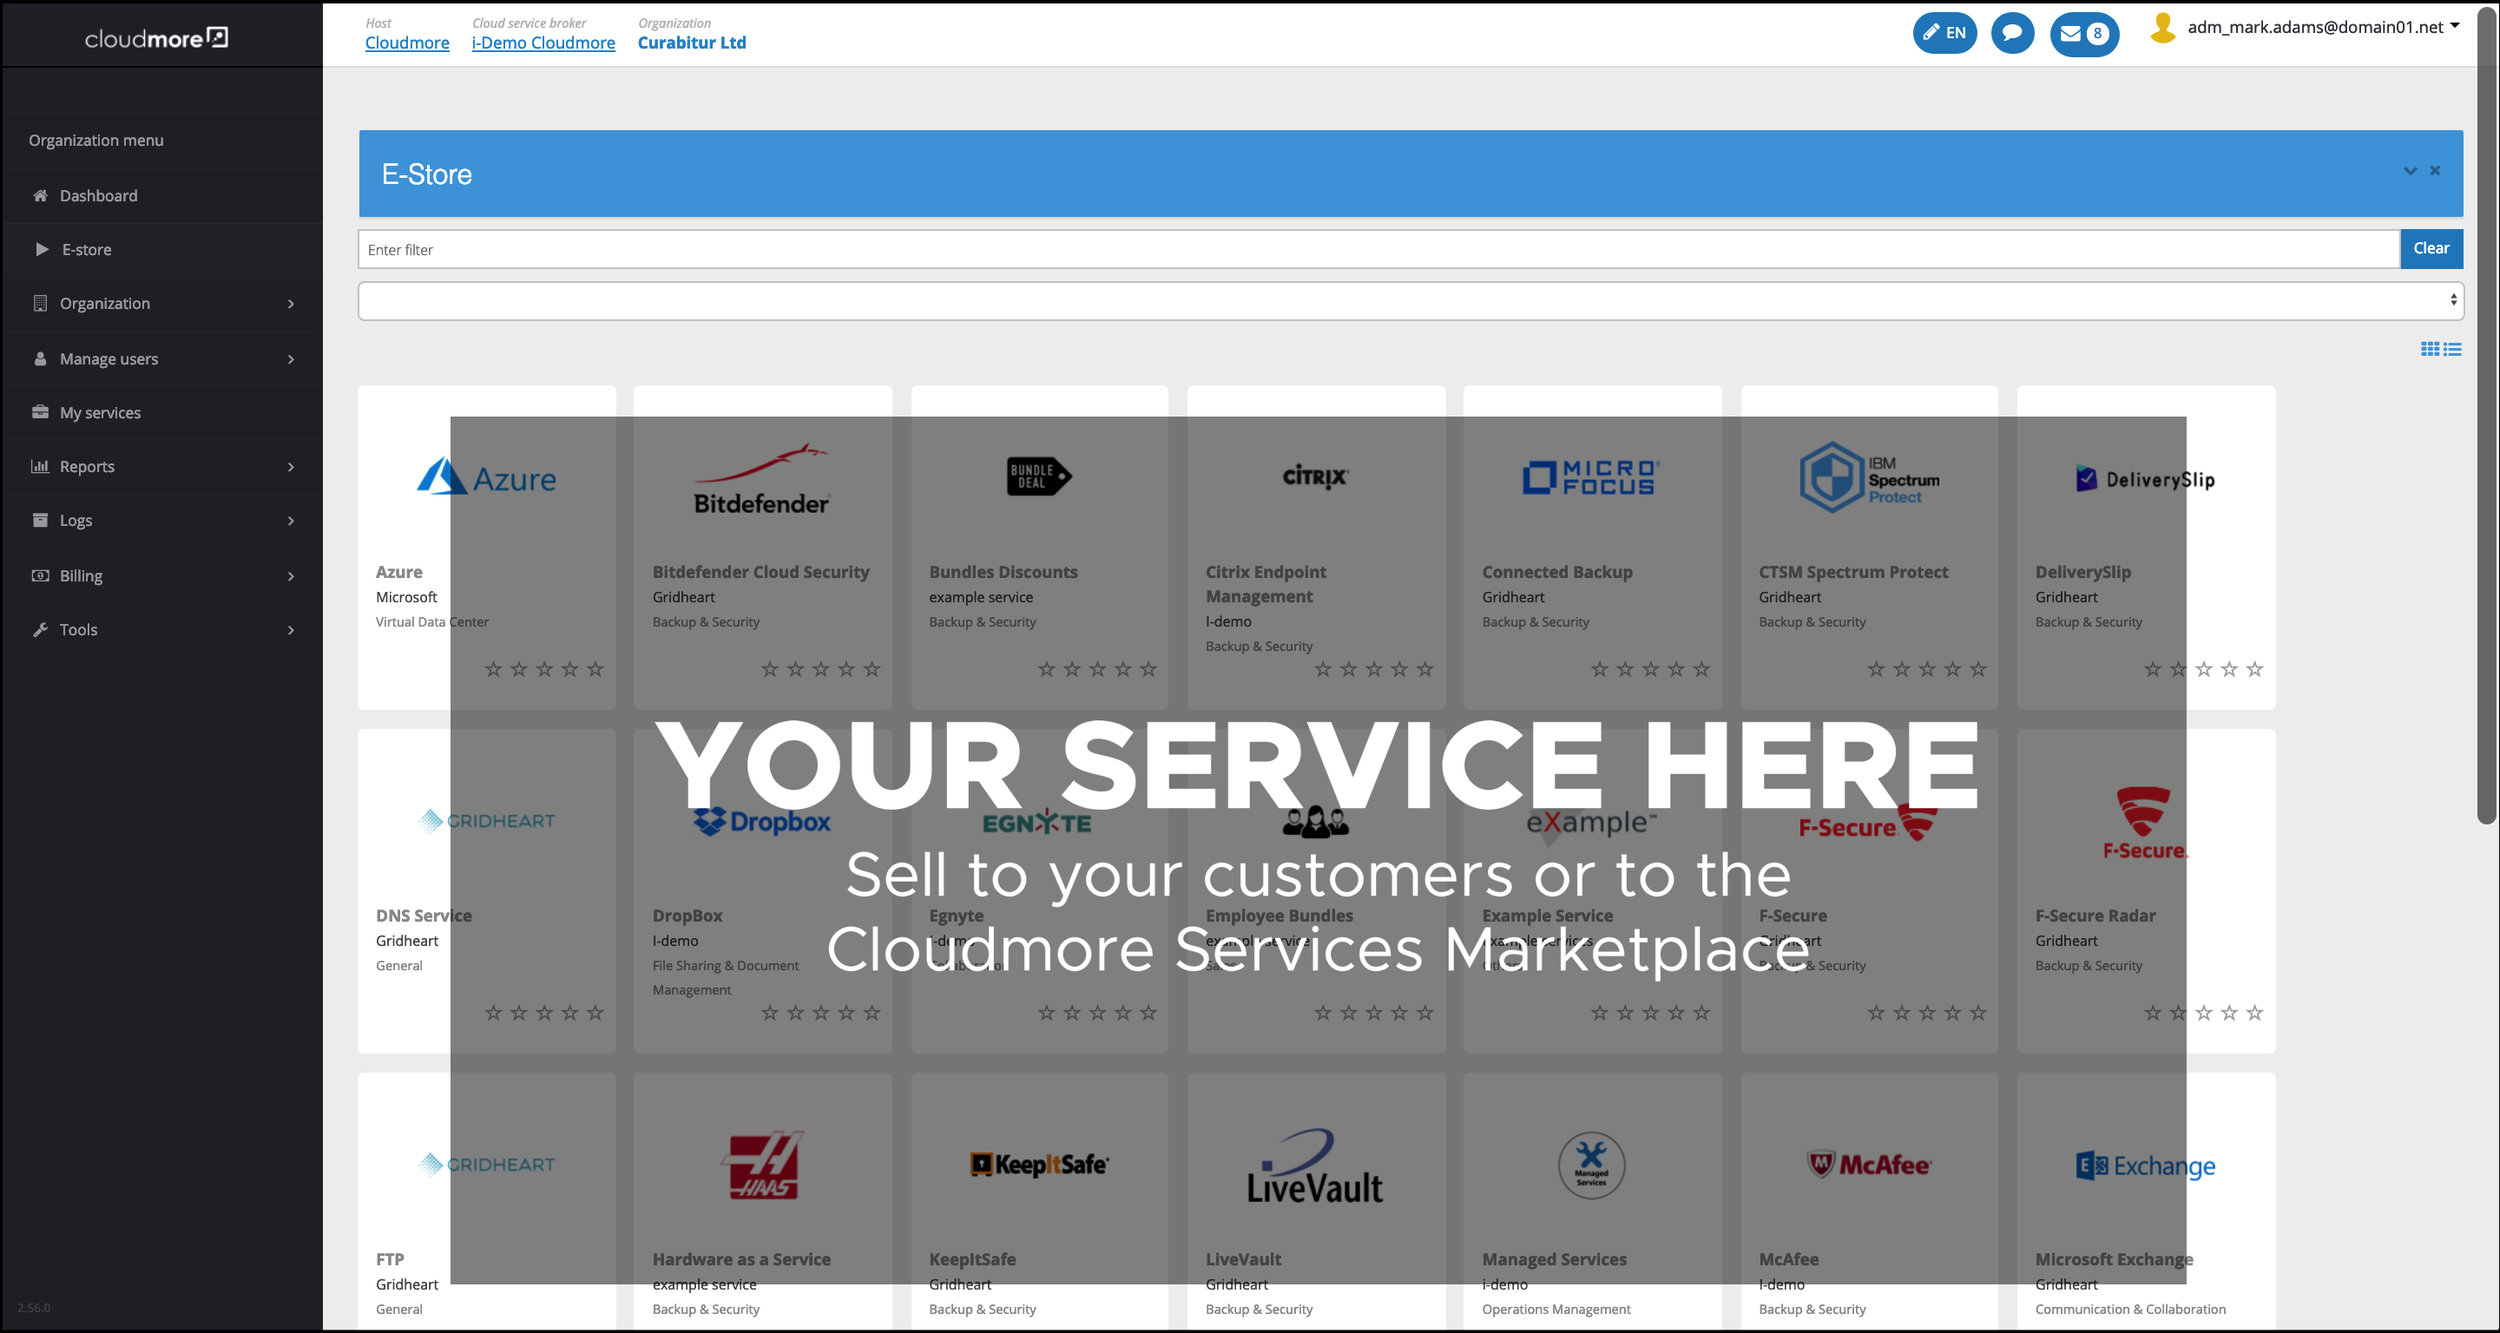Screen dimensions: 2500x1333
Task: Open the category select dropdown
Action: coord(1410,301)
